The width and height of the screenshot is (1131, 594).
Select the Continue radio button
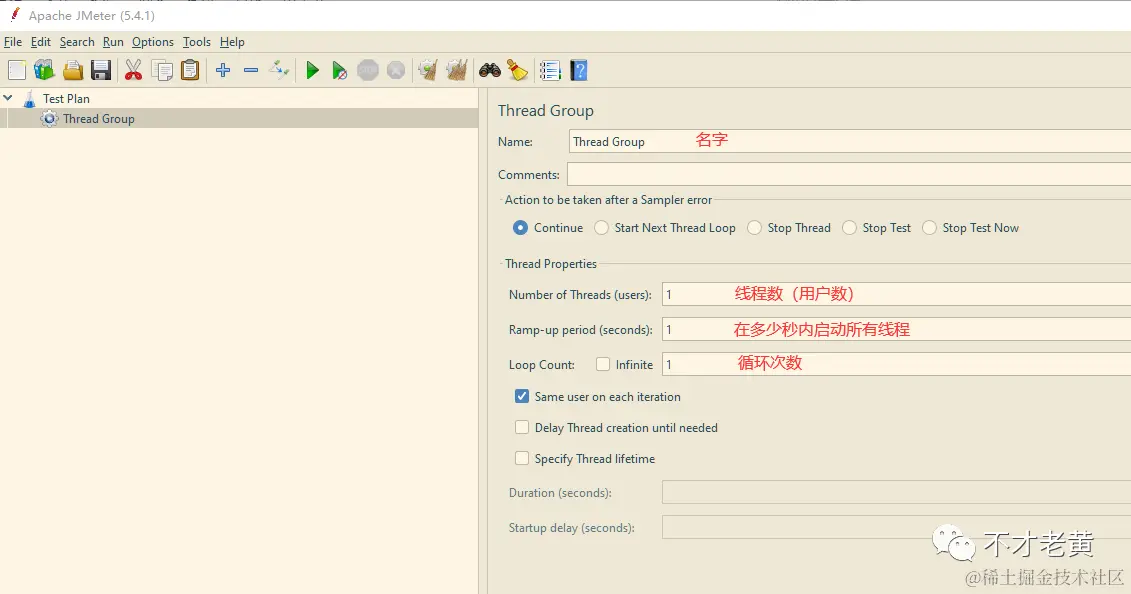[520, 228]
